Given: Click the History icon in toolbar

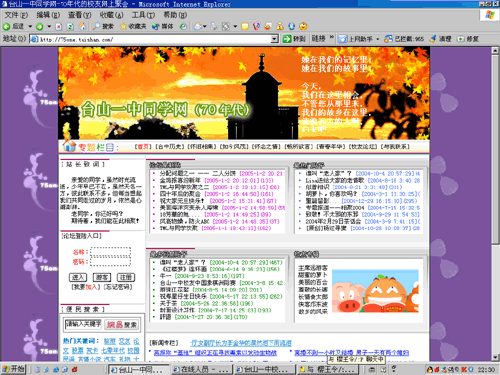Looking at the screenshot, I should click(x=183, y=26).
